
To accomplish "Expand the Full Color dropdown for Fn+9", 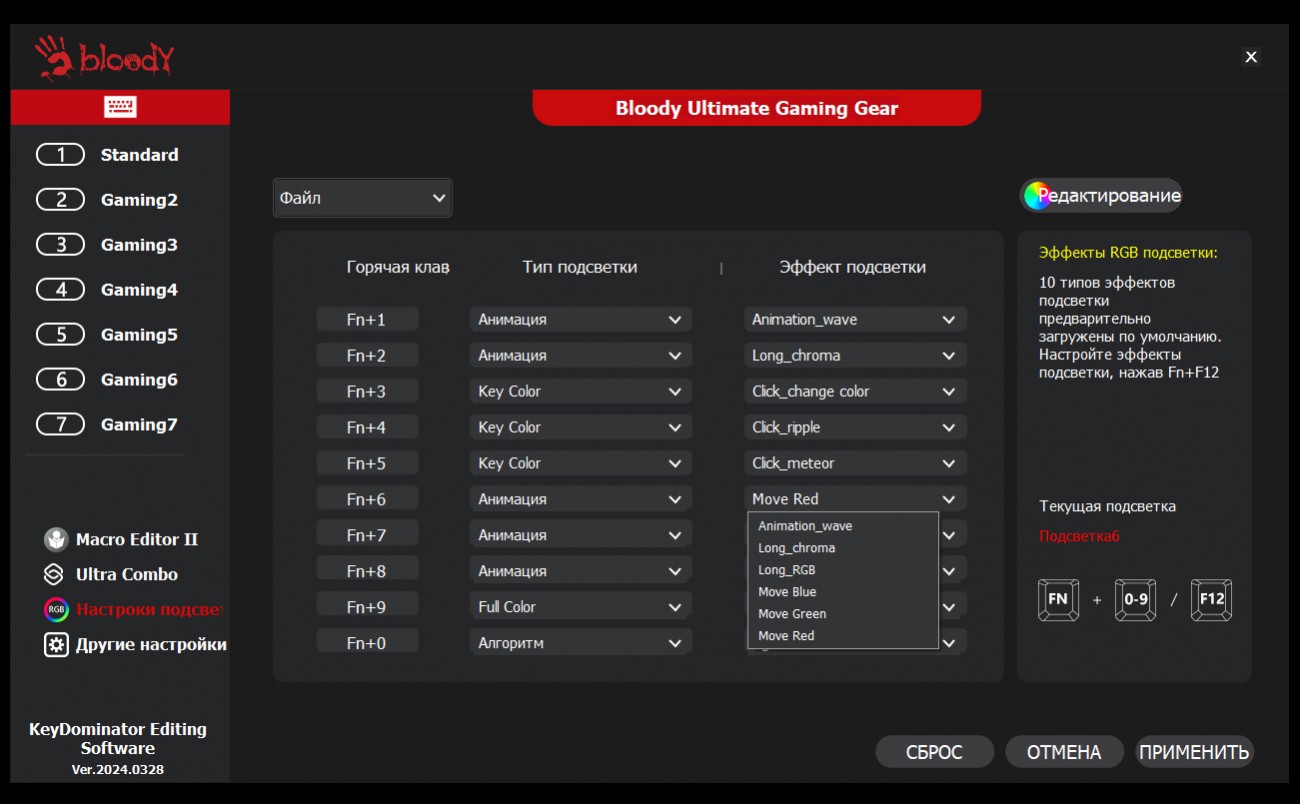I will (580, 607).
